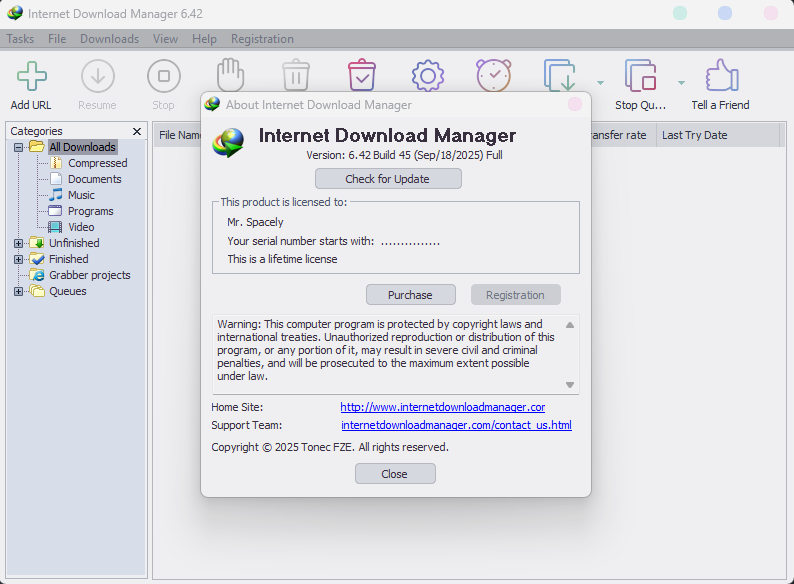Expand the Queues tree node

(19, 291)
